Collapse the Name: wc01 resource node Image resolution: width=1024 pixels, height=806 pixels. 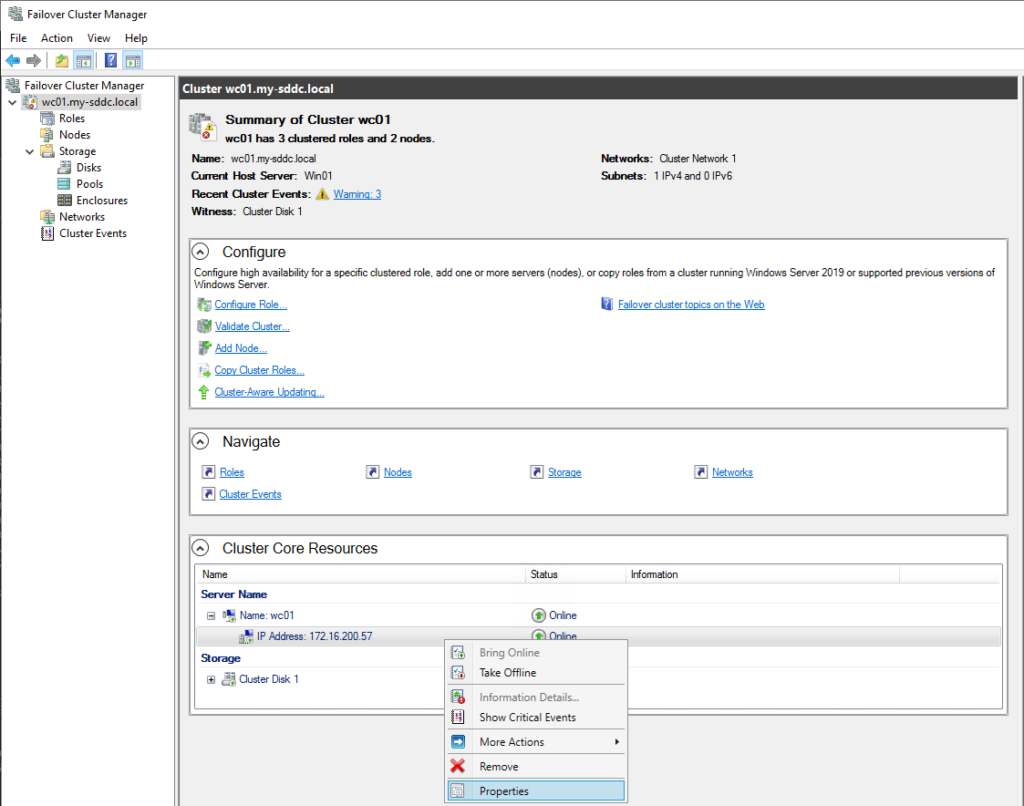point(211,616)
